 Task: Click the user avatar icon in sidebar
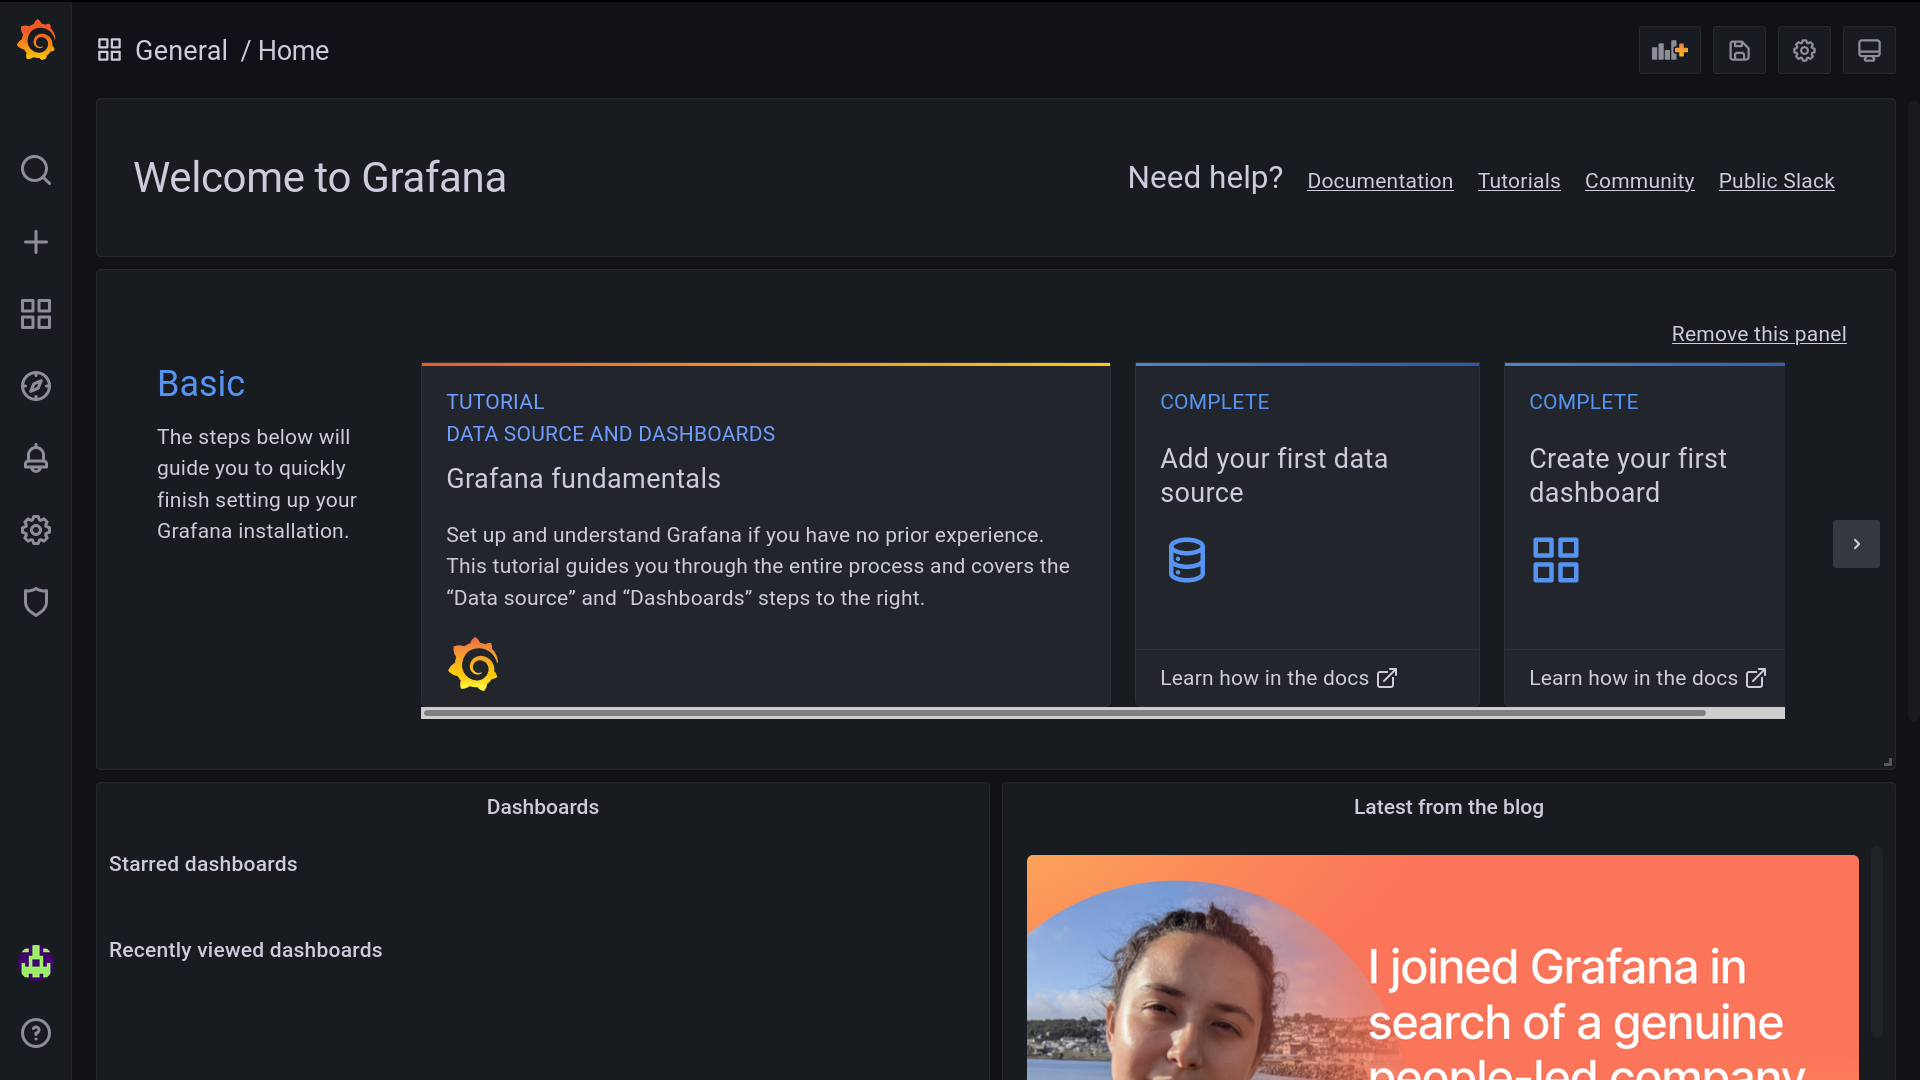(36, 962)
